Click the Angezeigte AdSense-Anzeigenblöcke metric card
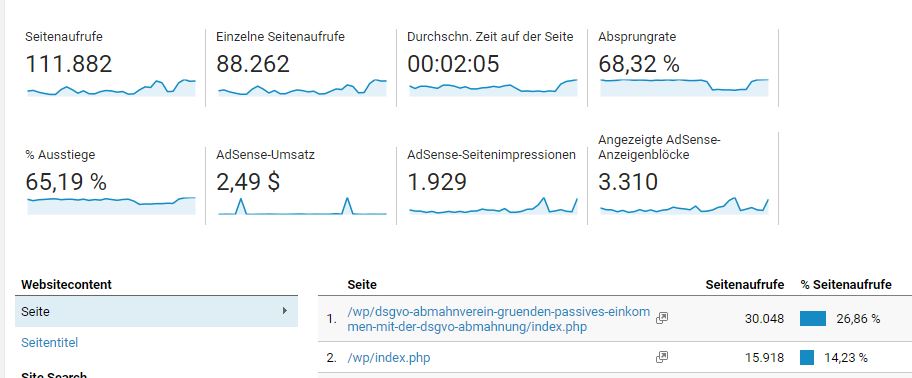 (683, 178)
